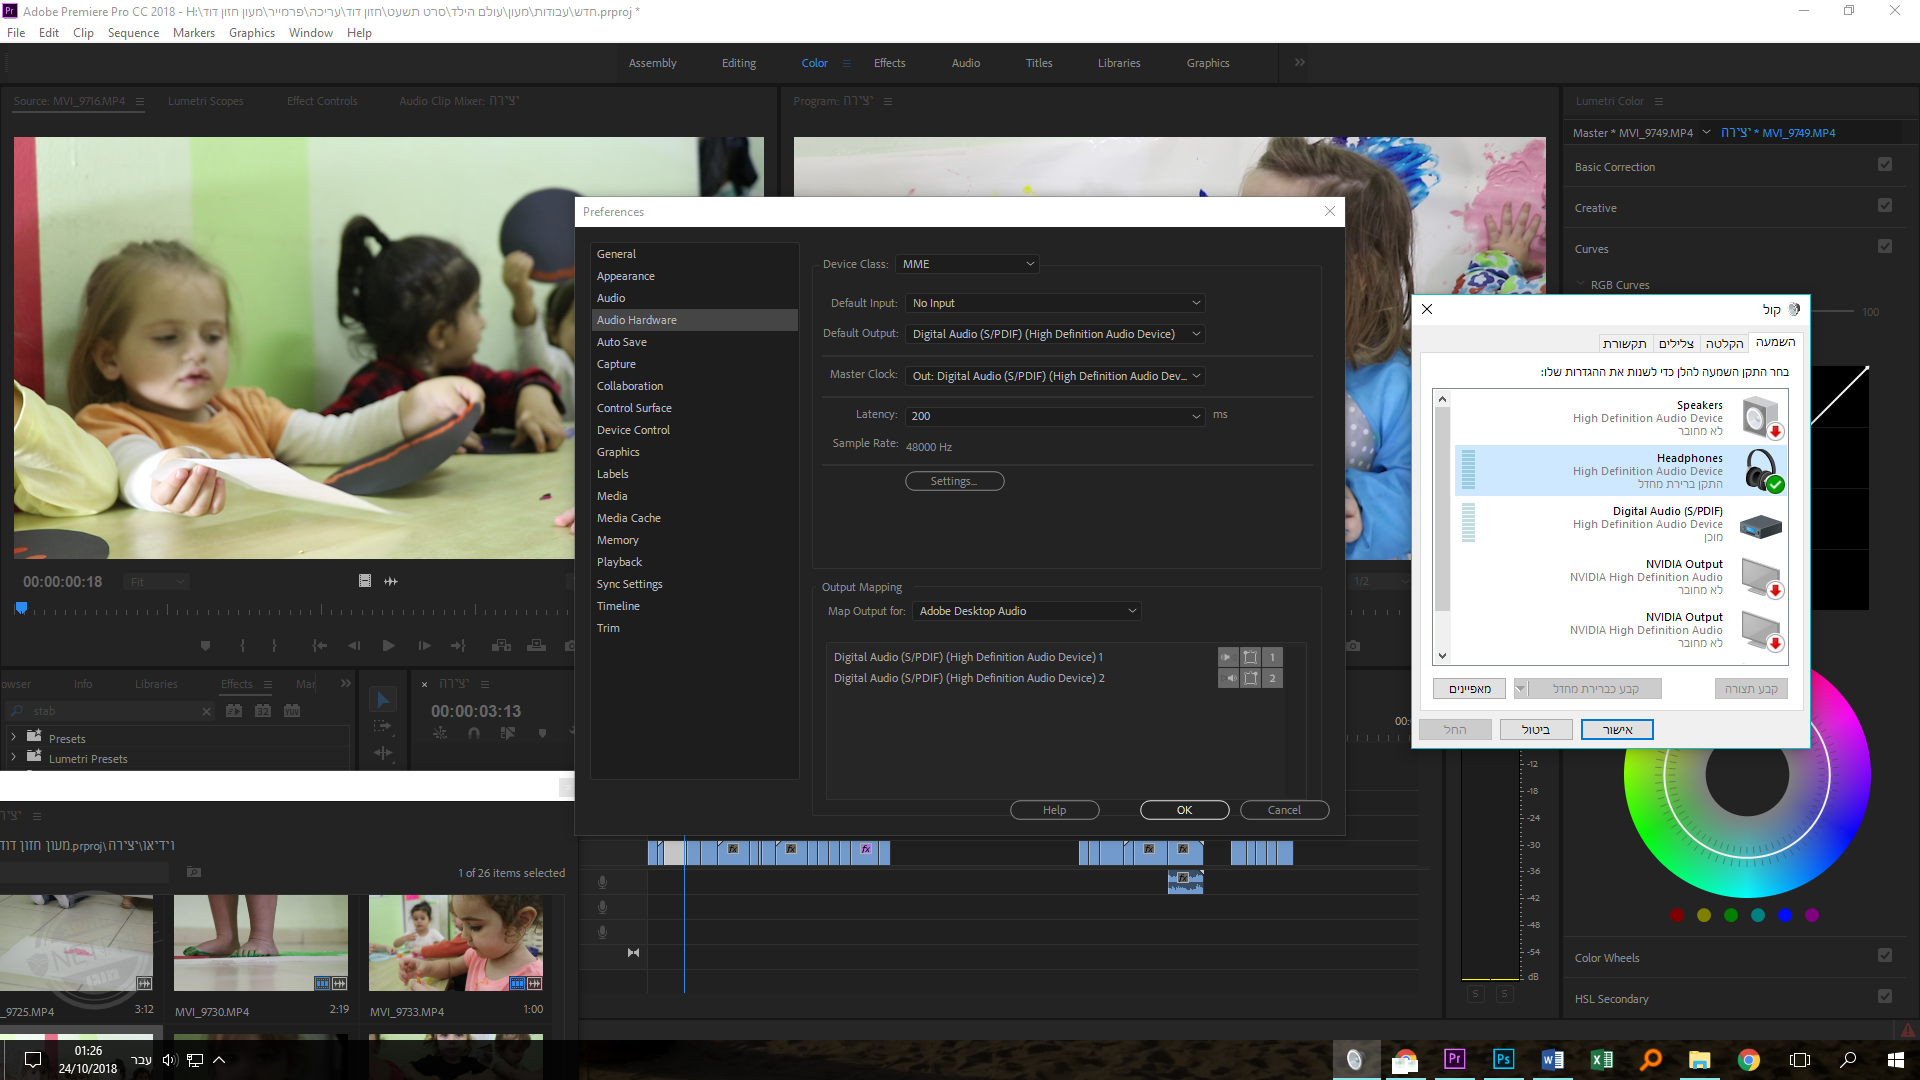Open the Default Output dropdown

pos(1055,334)
